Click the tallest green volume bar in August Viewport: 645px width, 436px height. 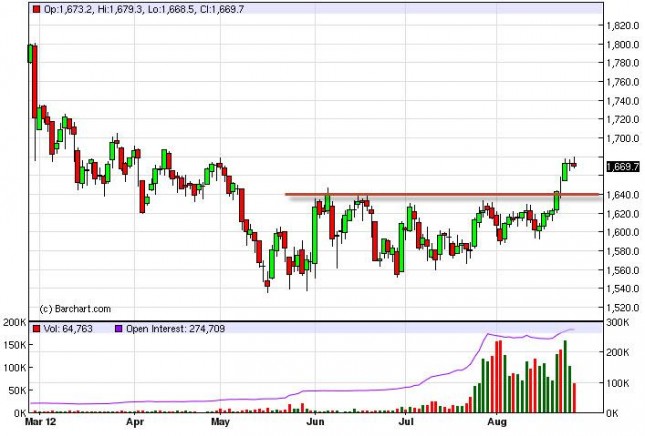click(565, 376)
